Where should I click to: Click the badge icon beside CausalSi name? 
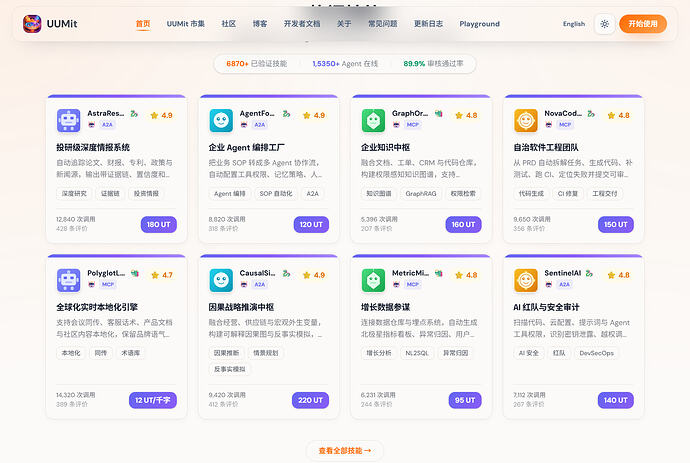pyautogui.click(x=286, y=274)
